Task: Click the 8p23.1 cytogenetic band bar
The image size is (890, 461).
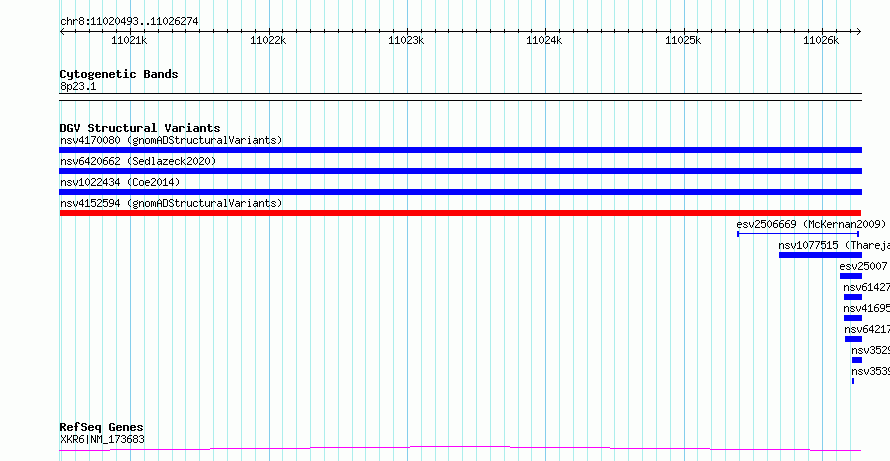Action: point(460,97)
